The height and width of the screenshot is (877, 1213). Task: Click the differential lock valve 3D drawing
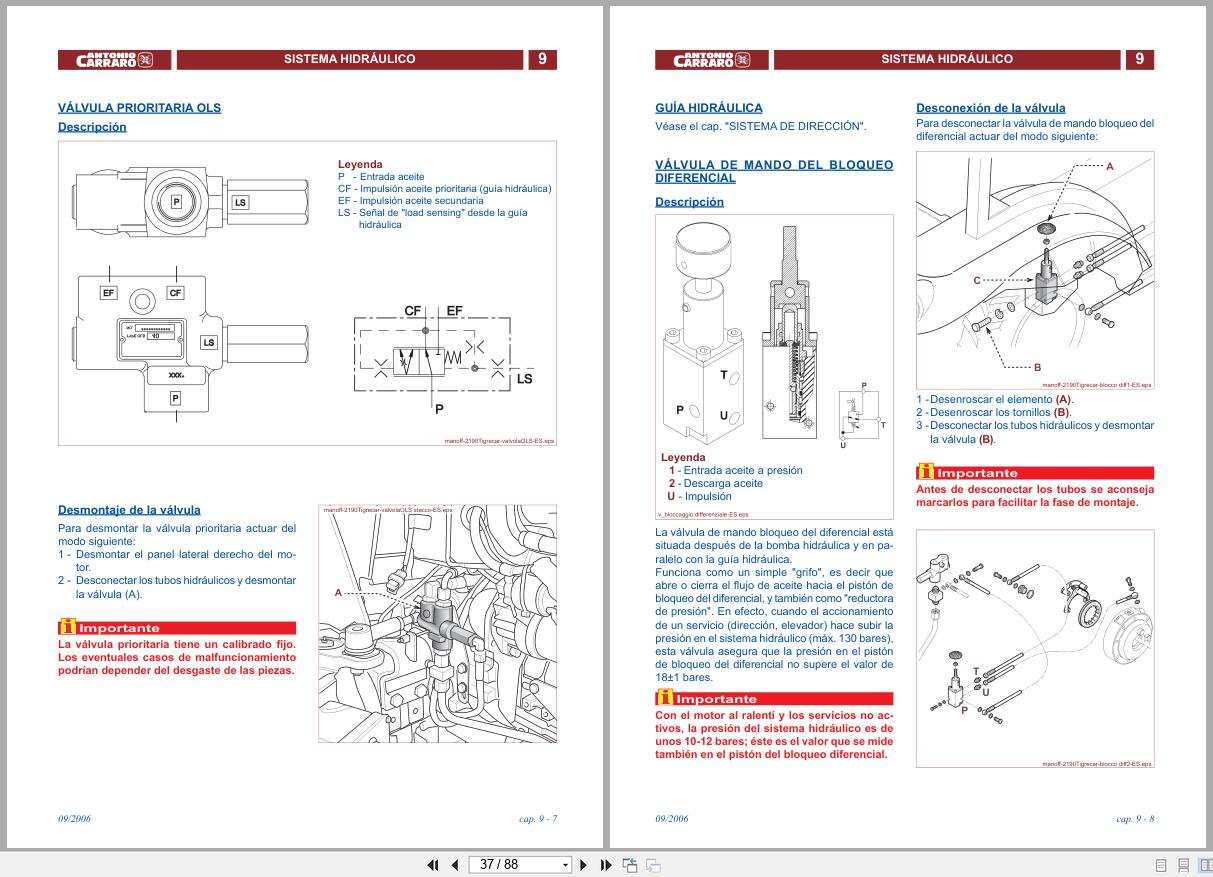704,336
